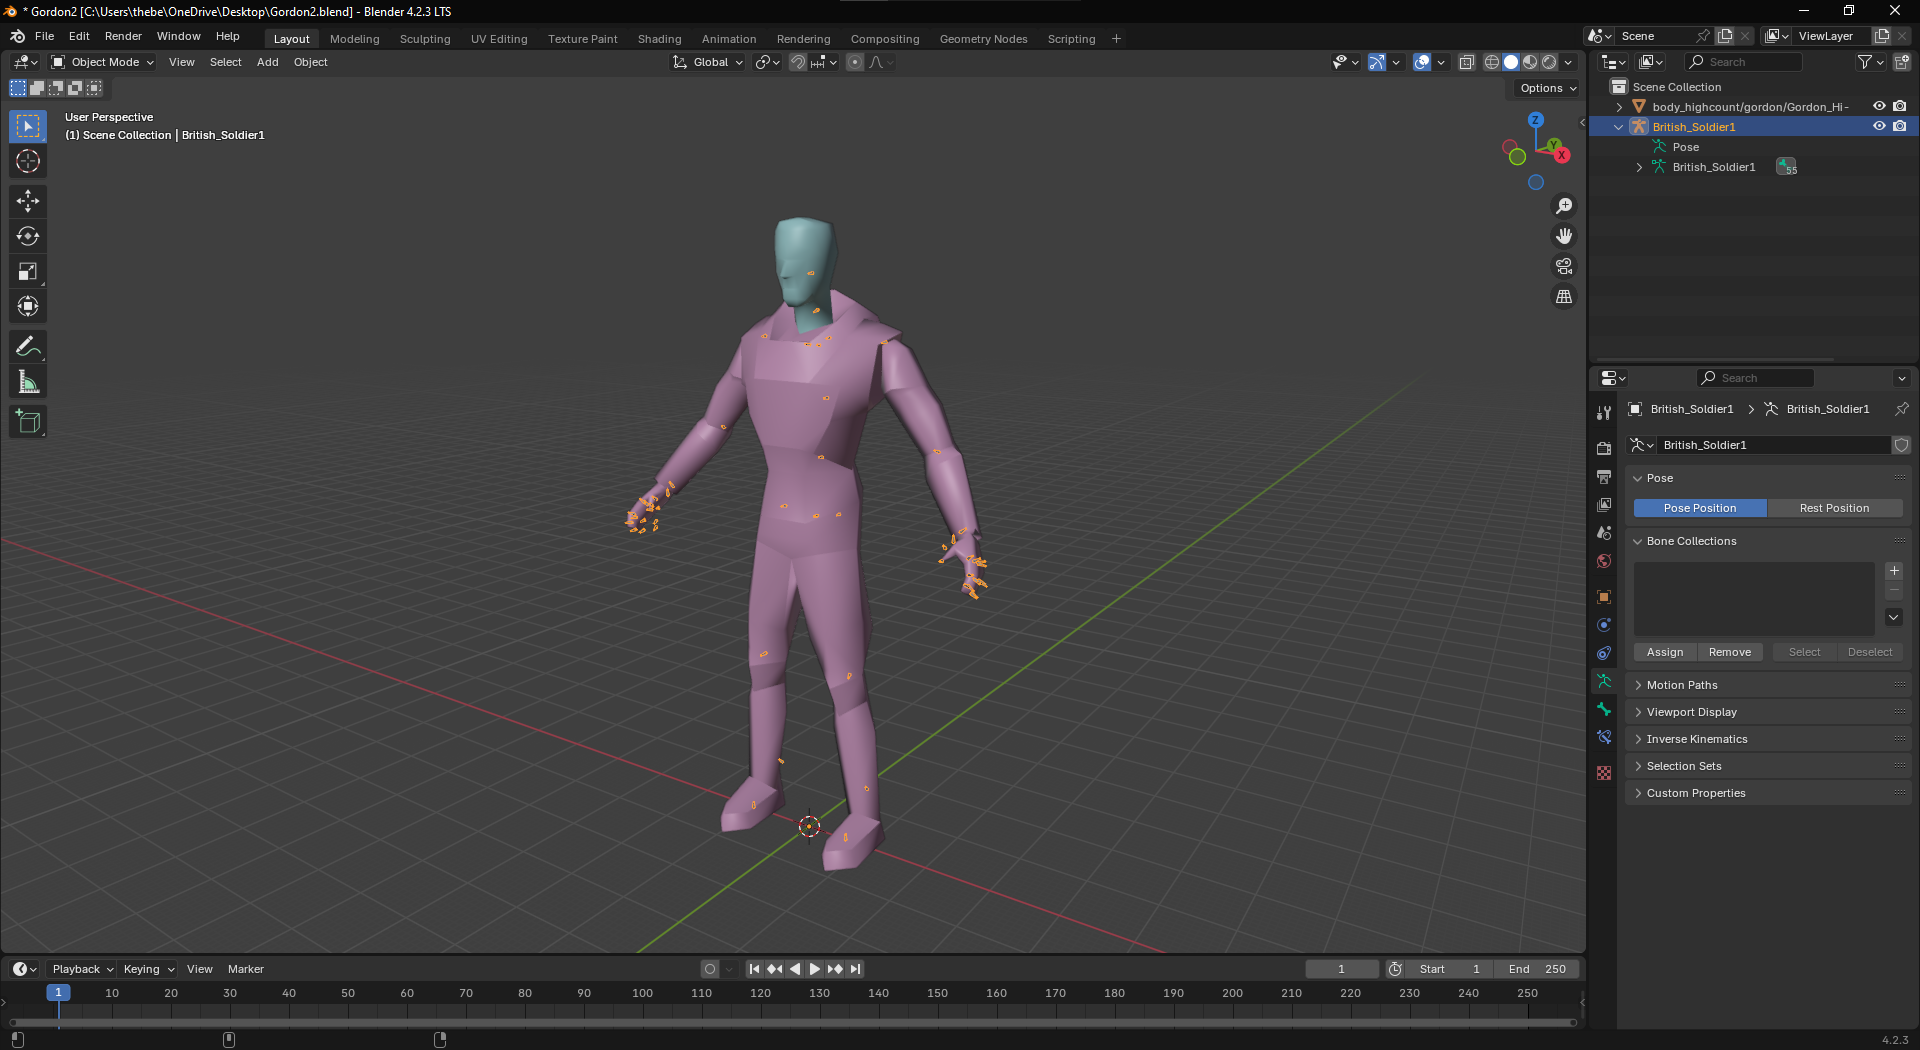1920x1050 pixels.
Task: Click the Assign button under Bone Collections
Action: [x=1665, y=652]
